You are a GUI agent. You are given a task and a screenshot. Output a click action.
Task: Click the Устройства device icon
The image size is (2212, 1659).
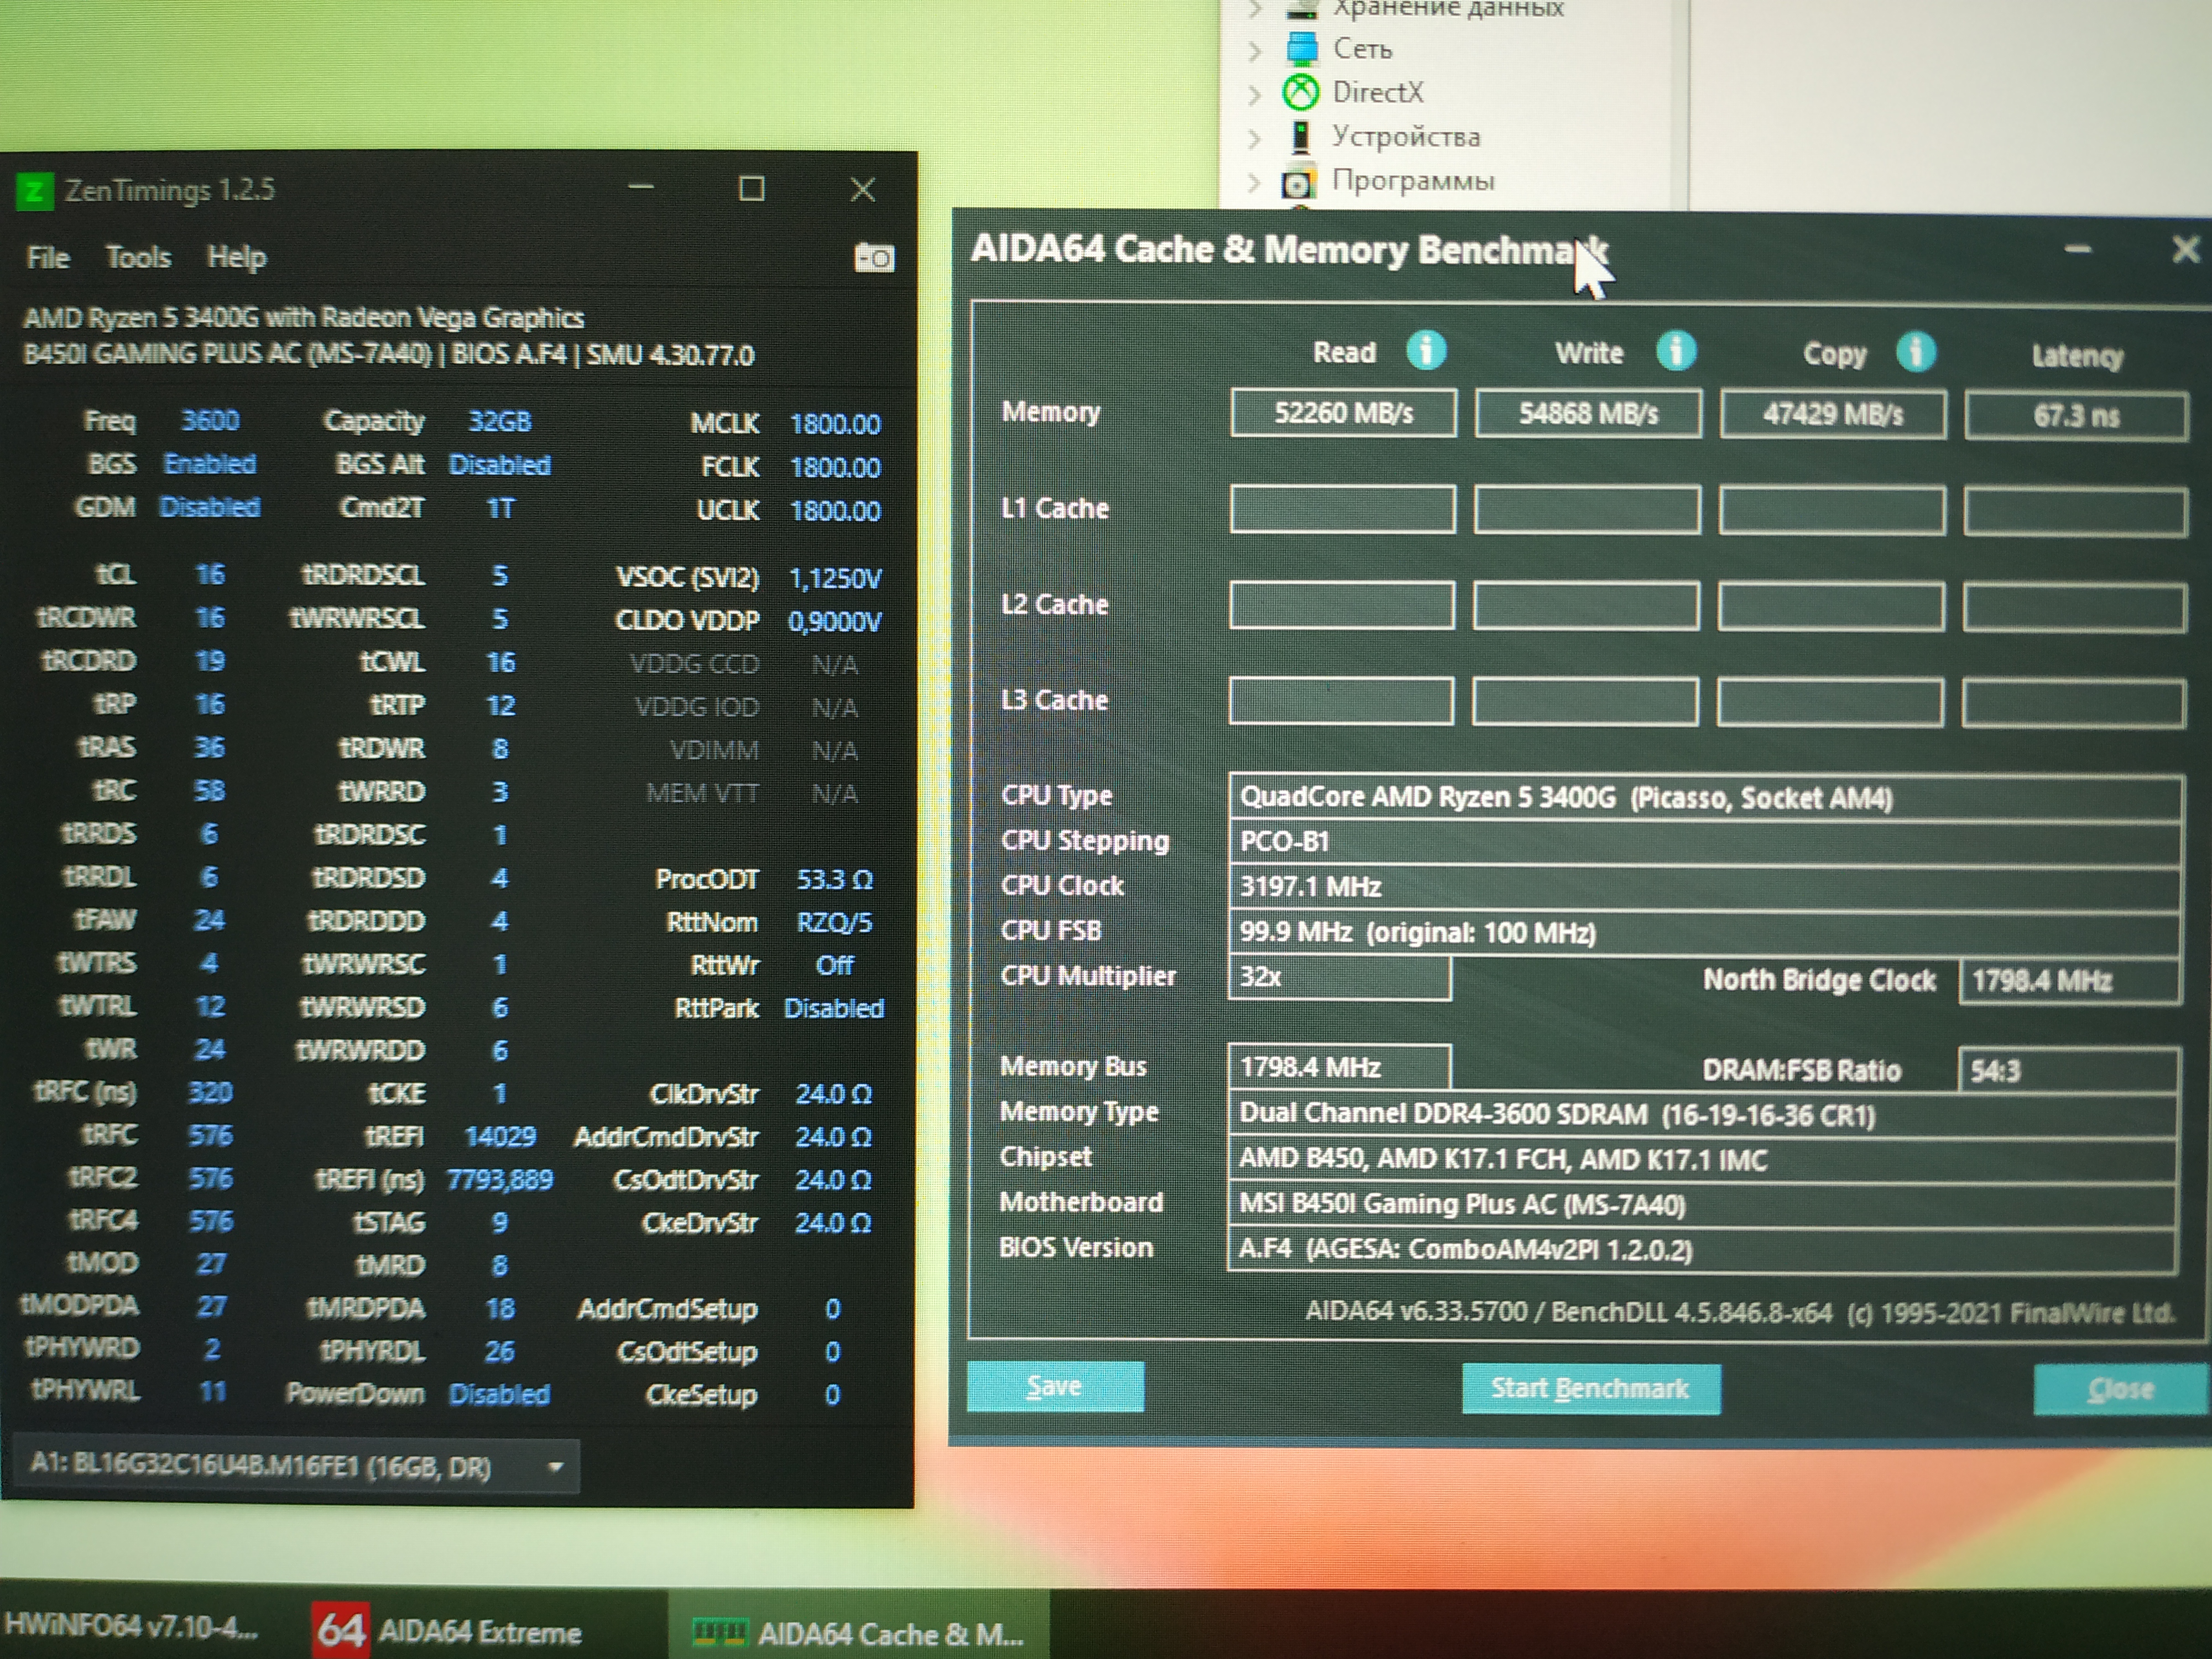[x=1300, y=136]
